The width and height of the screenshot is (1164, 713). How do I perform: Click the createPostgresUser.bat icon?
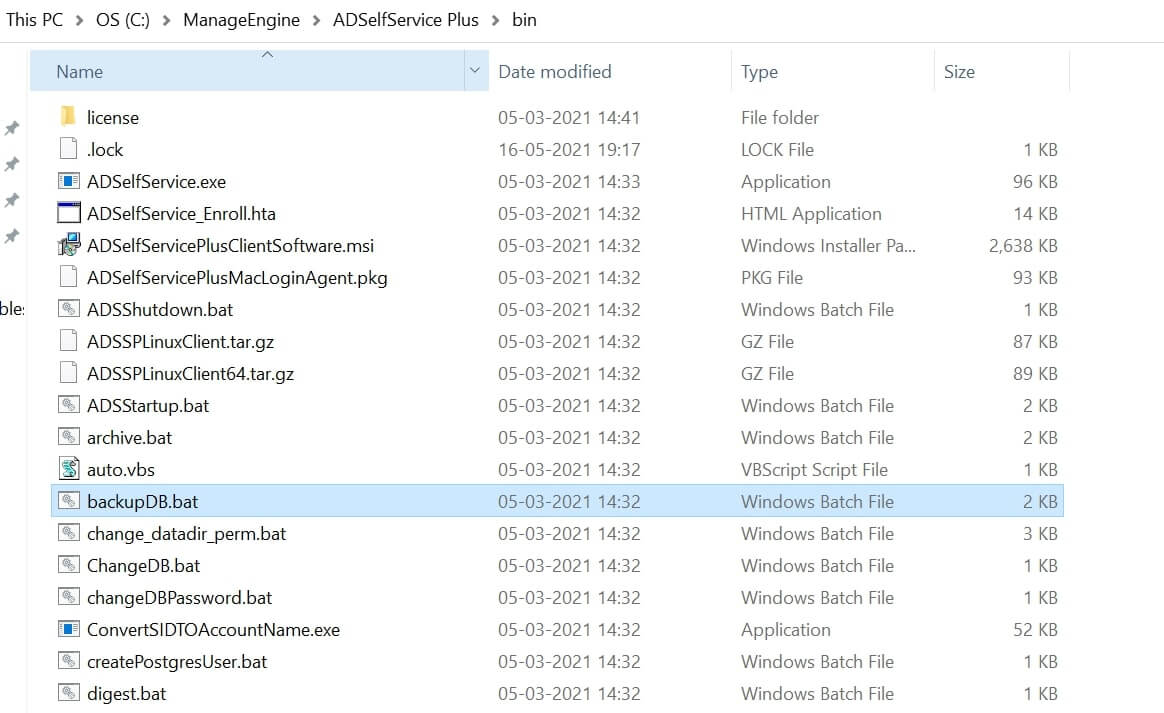(70, 661)
